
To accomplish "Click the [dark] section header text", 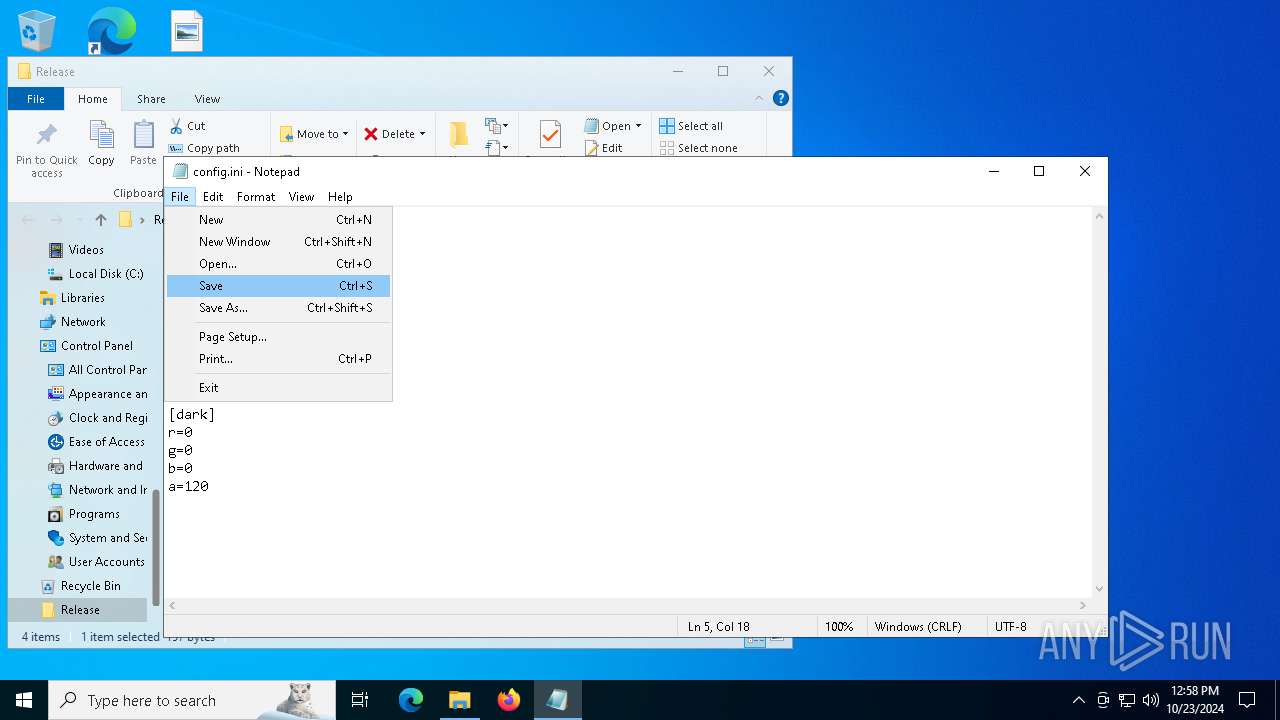I will tap(192, 415).
